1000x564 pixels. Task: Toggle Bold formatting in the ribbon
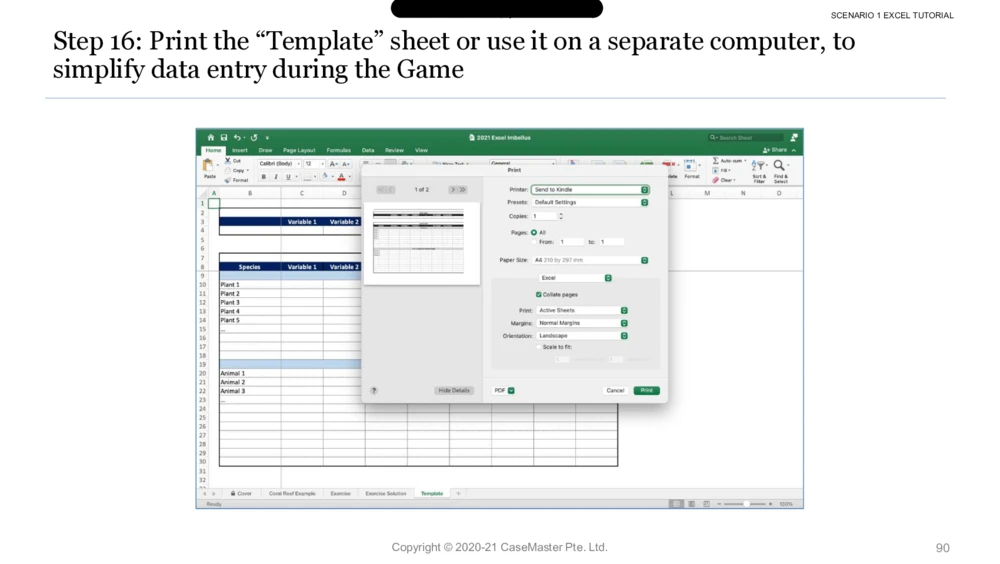pos(264,177)
